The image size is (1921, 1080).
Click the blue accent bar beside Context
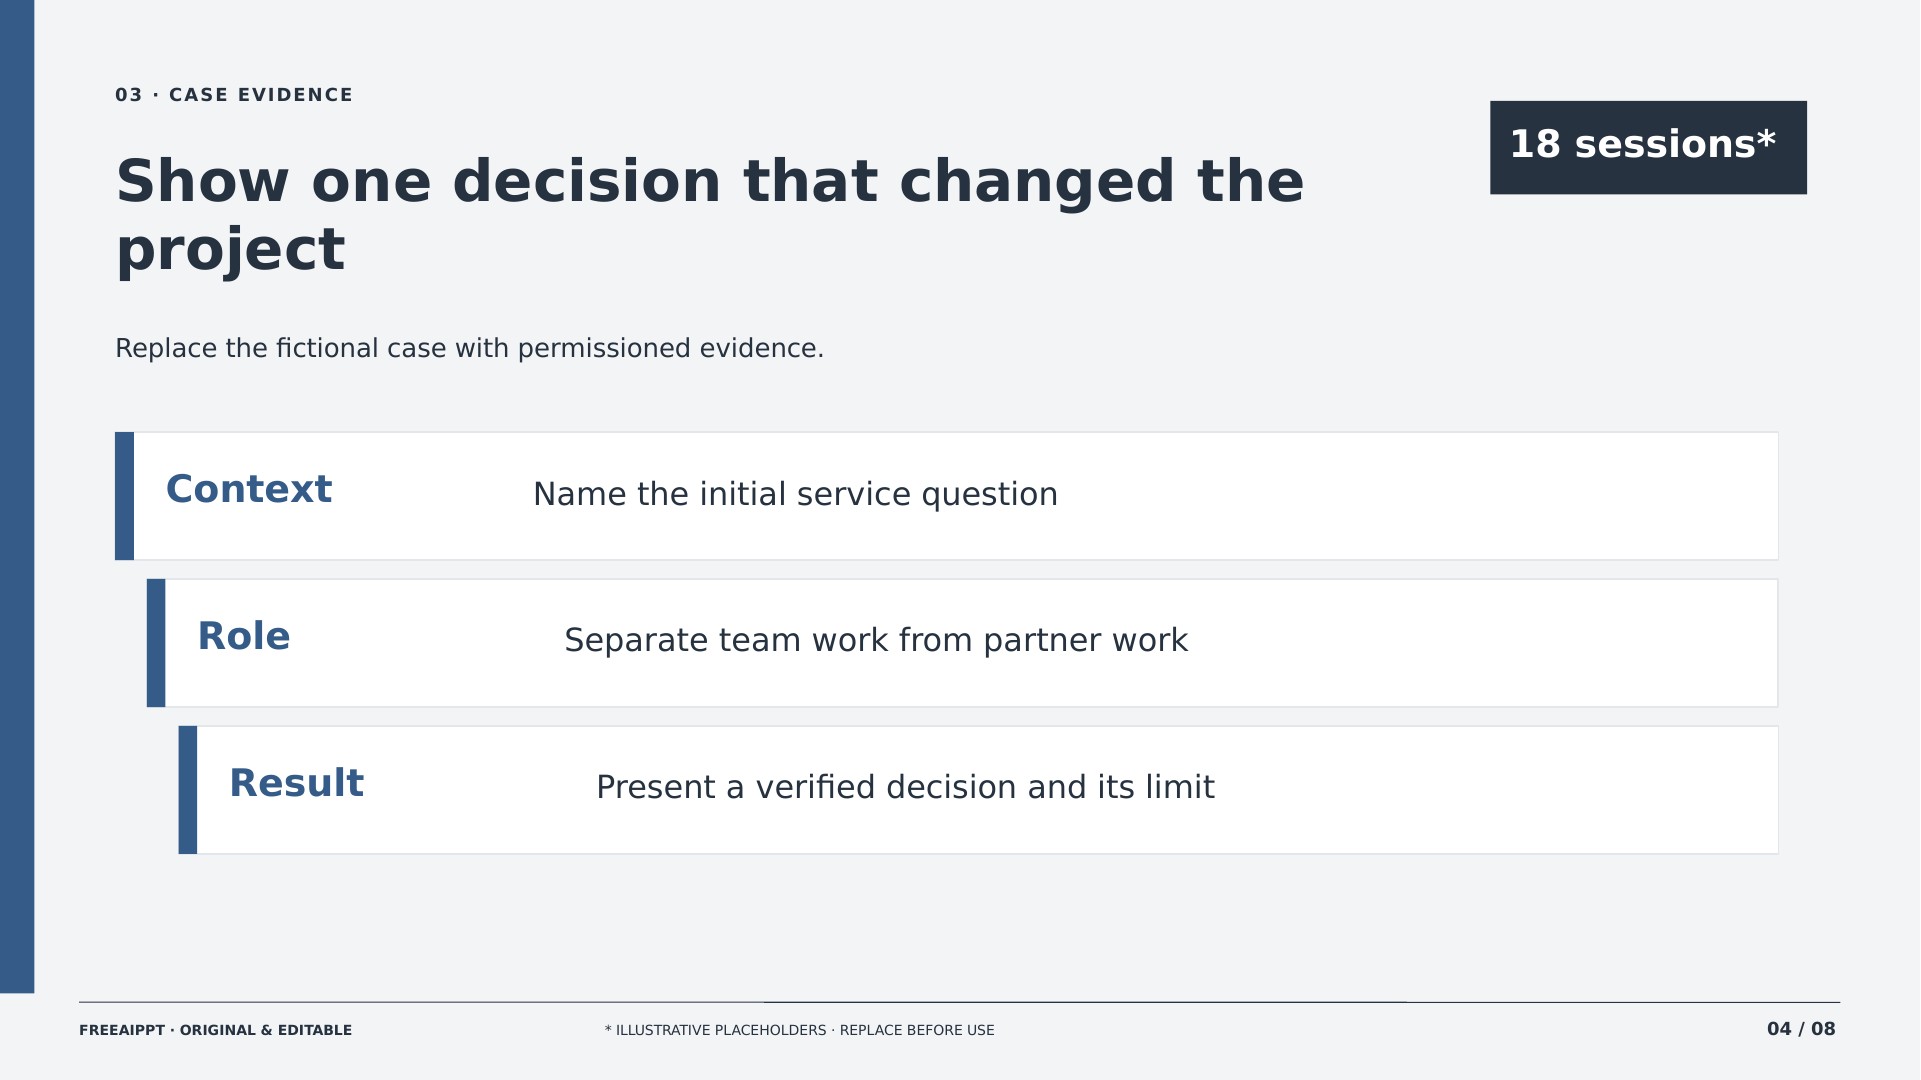click(x=124, y=496)
